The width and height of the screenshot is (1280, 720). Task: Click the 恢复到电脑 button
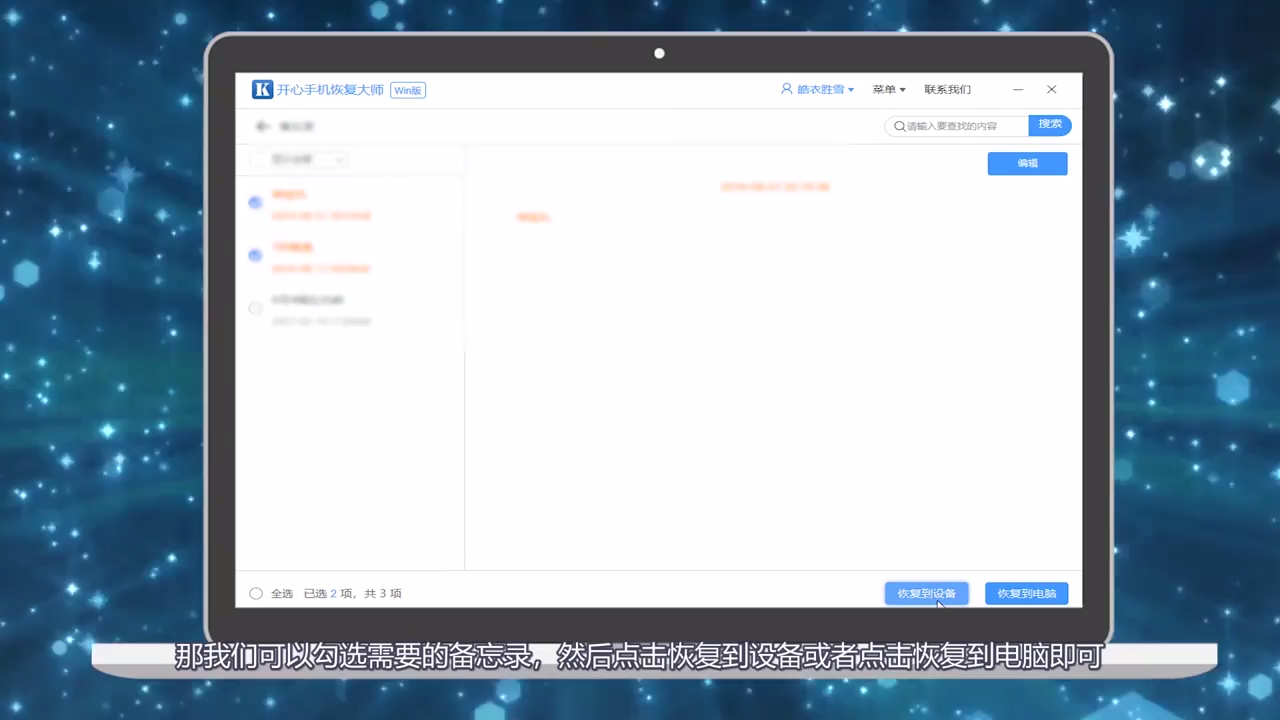tap(1026, 593)
